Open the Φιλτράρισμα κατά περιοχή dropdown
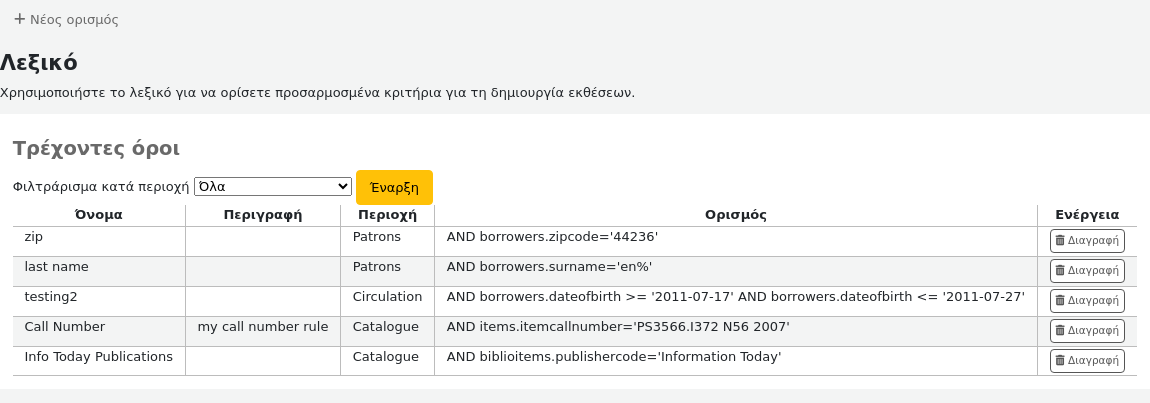Screen dimensions: 1150x403 (272, 186)
